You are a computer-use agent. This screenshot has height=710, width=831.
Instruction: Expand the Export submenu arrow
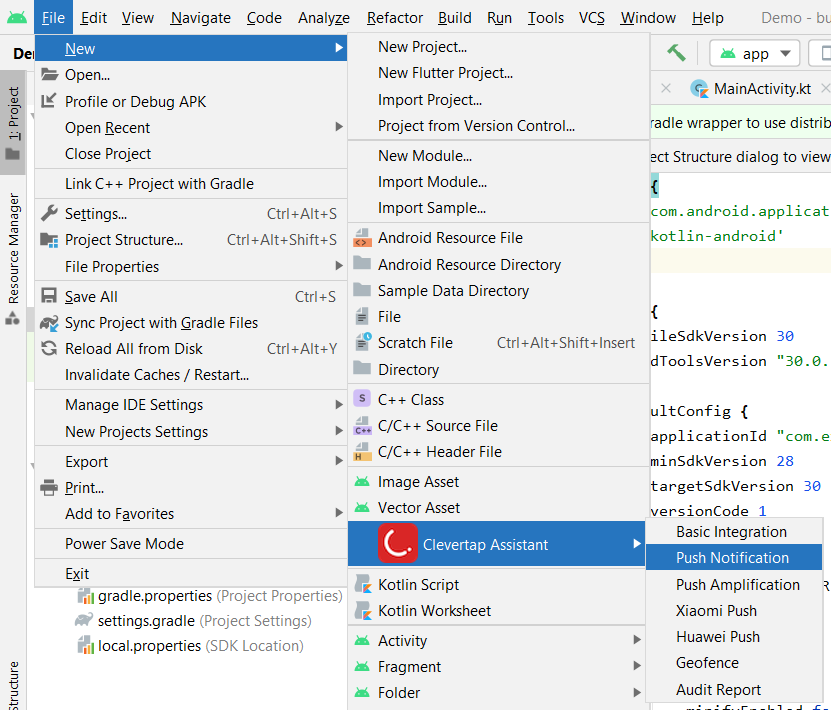tap(339, 461)
